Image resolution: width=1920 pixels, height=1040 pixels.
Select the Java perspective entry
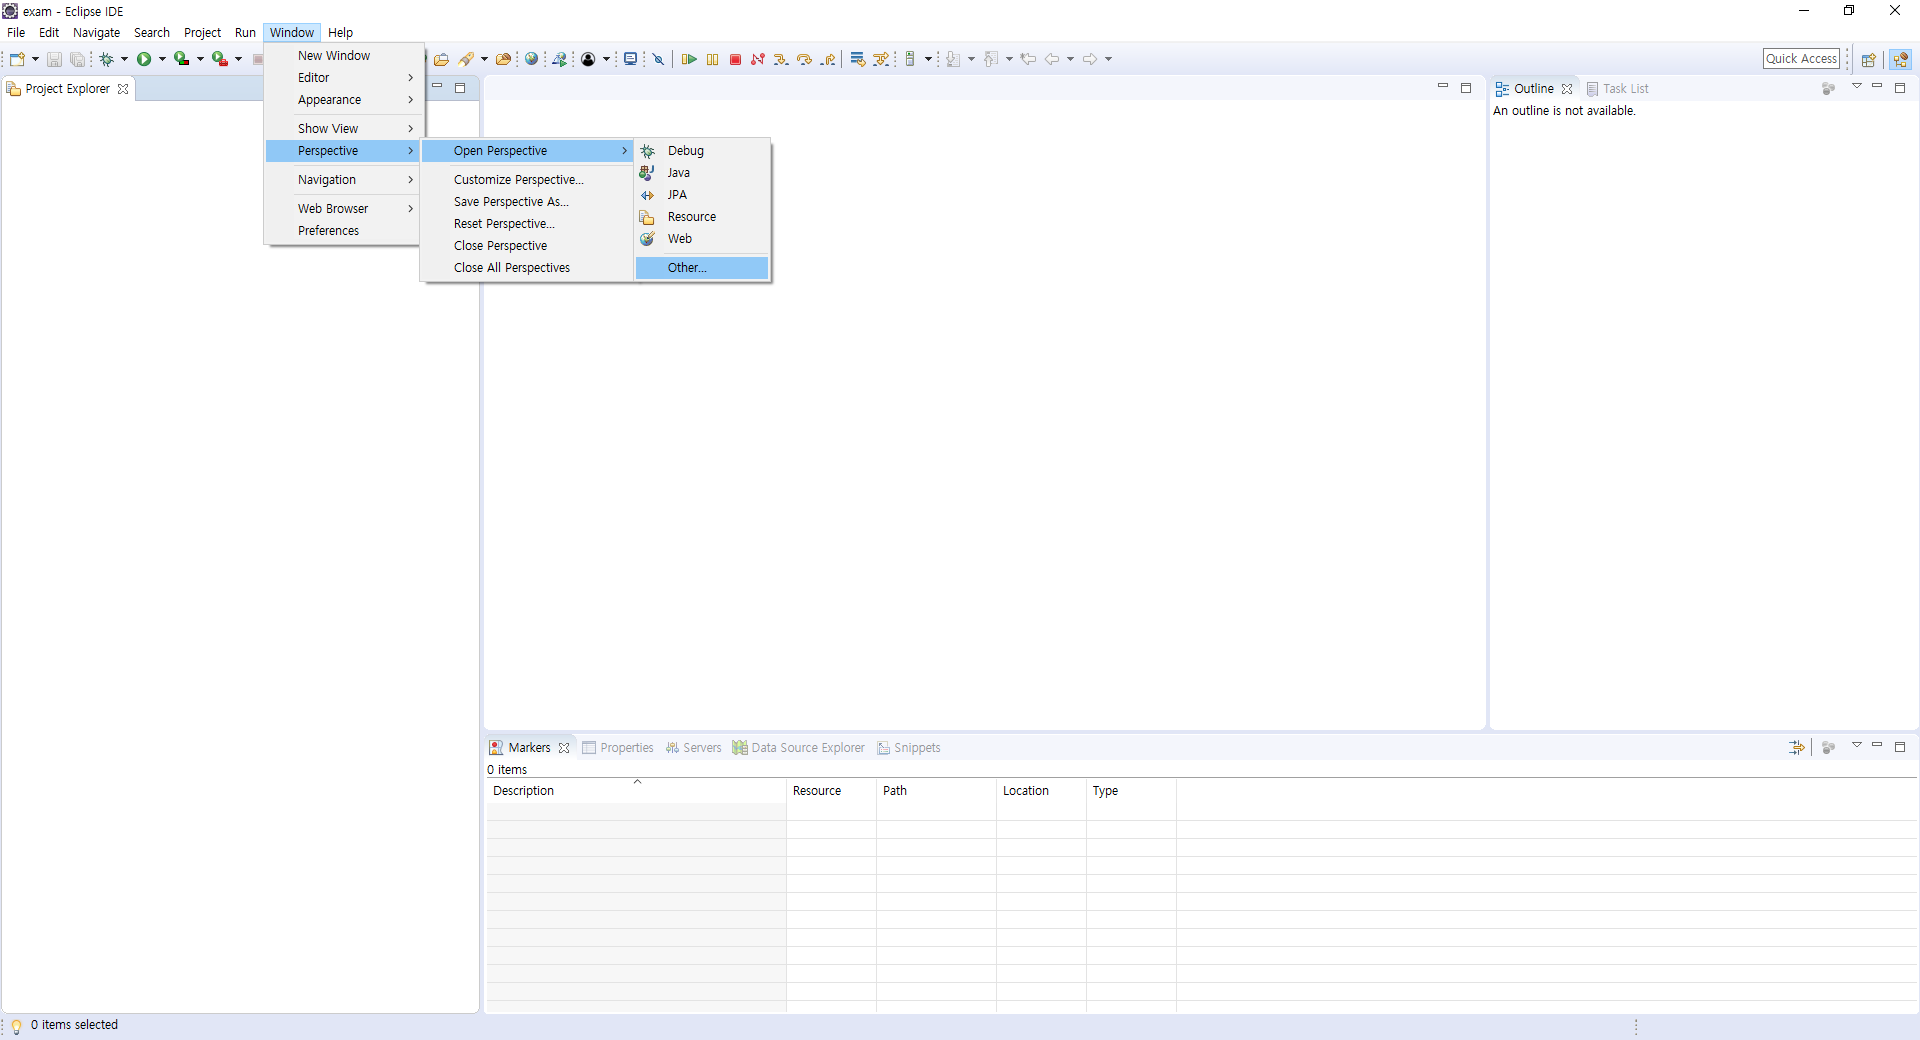pos(702,172)
